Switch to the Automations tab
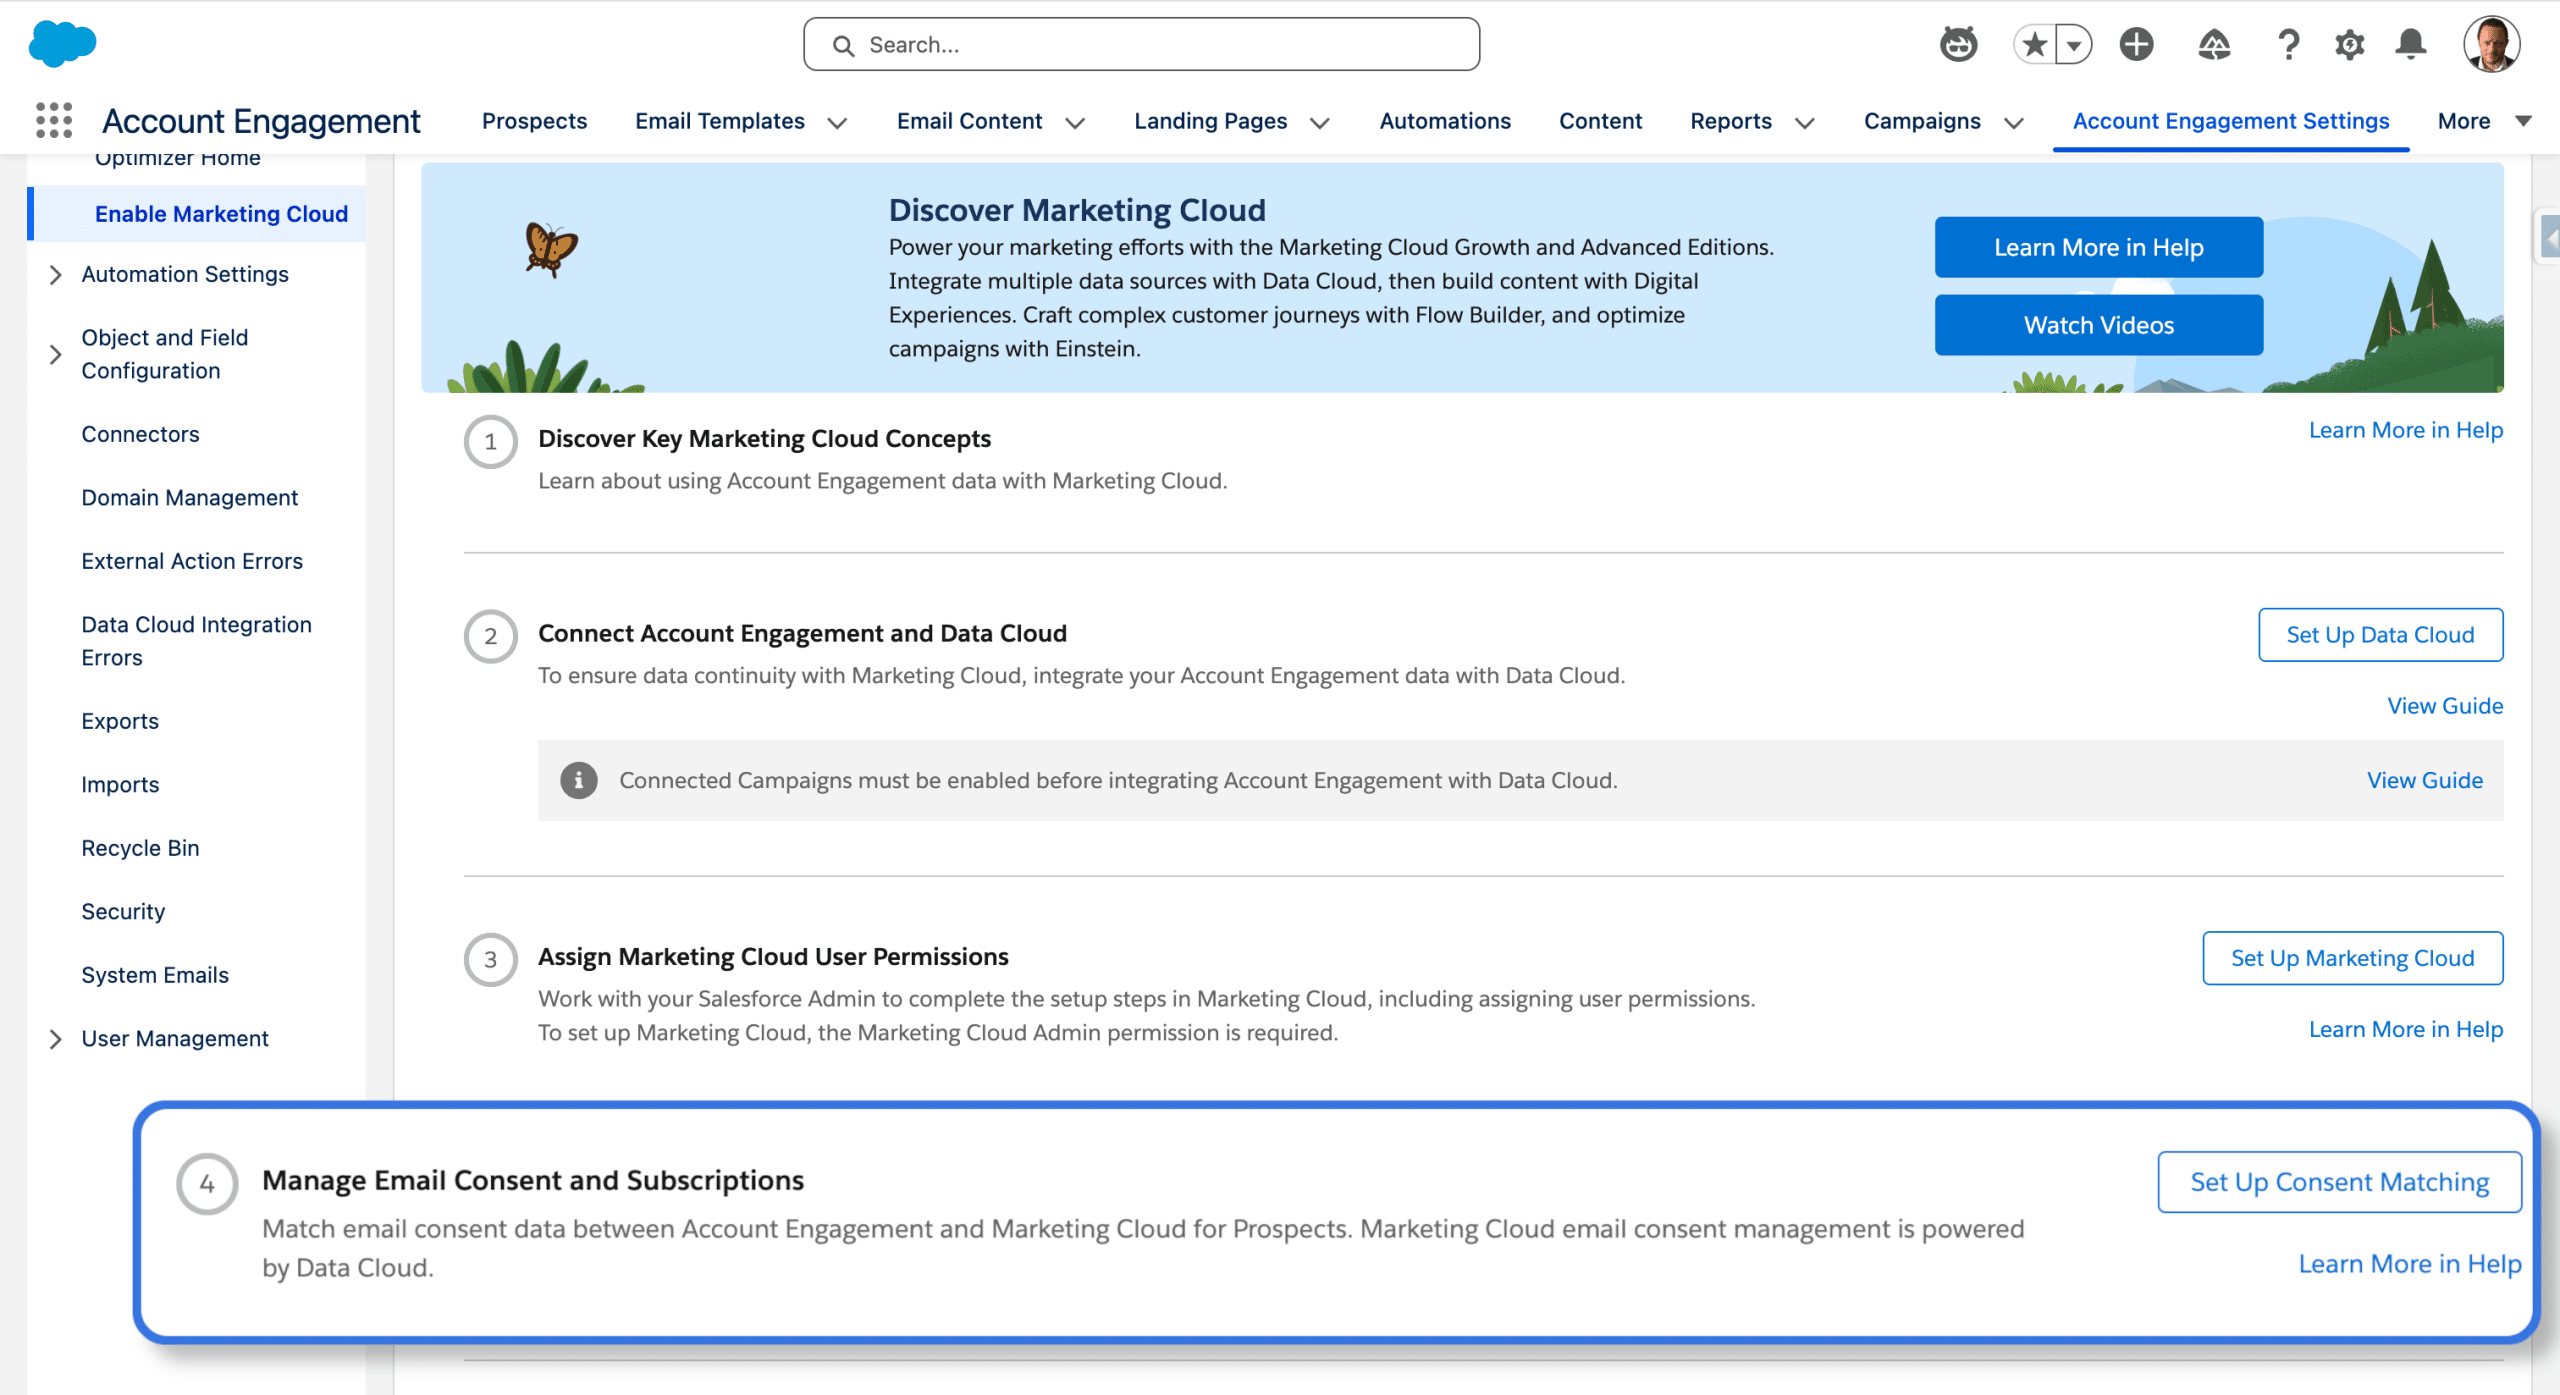 coord(1444,121)
